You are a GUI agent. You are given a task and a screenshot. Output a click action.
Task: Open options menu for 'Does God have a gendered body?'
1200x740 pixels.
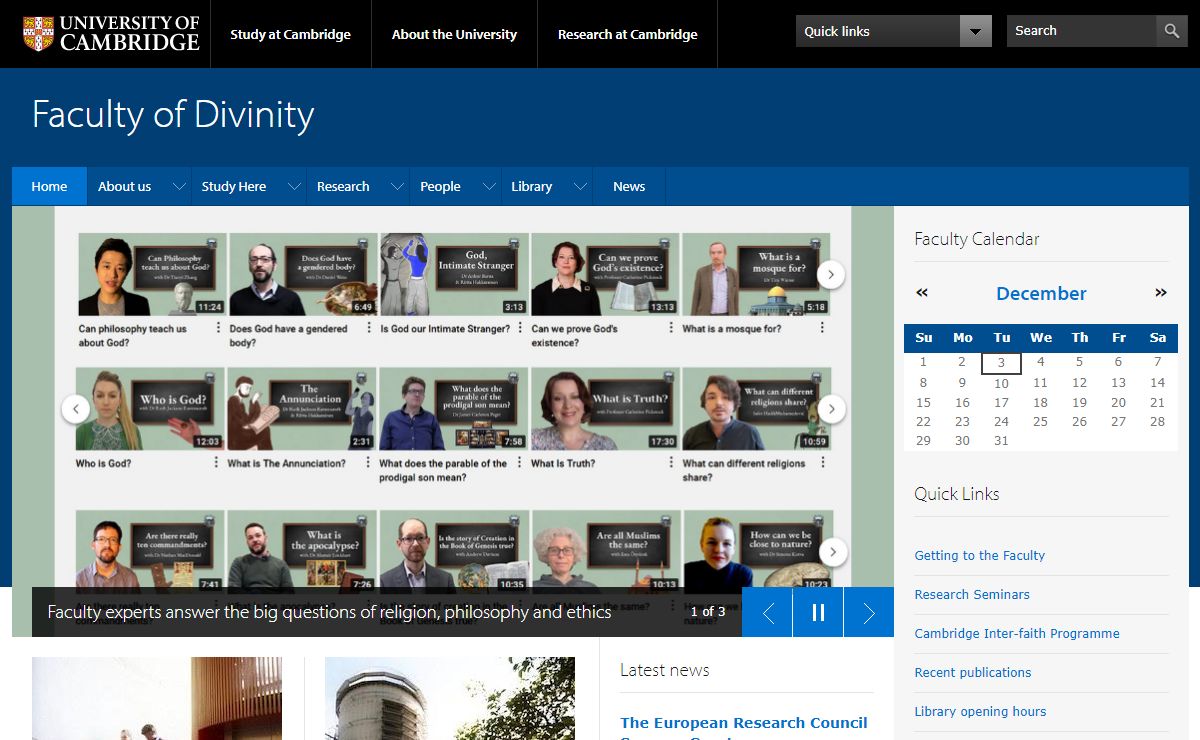tap(370, 328)
